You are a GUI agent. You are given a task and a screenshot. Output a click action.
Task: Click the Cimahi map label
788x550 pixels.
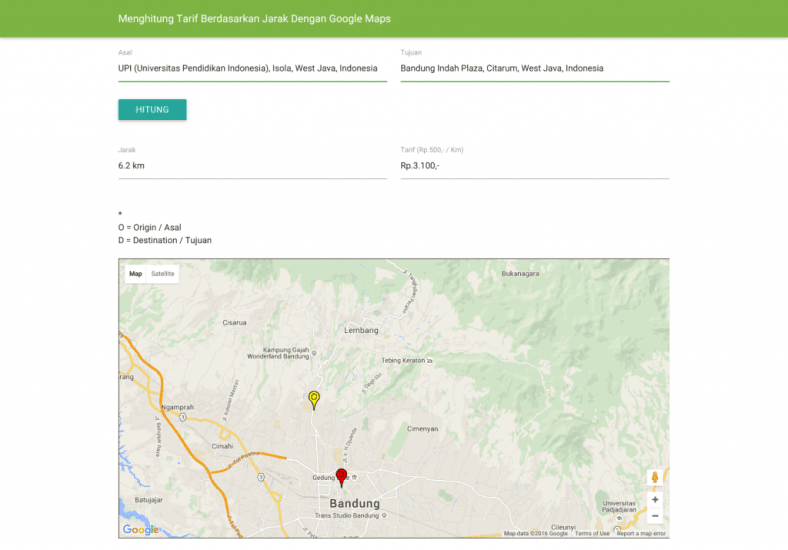pos(222,446)
